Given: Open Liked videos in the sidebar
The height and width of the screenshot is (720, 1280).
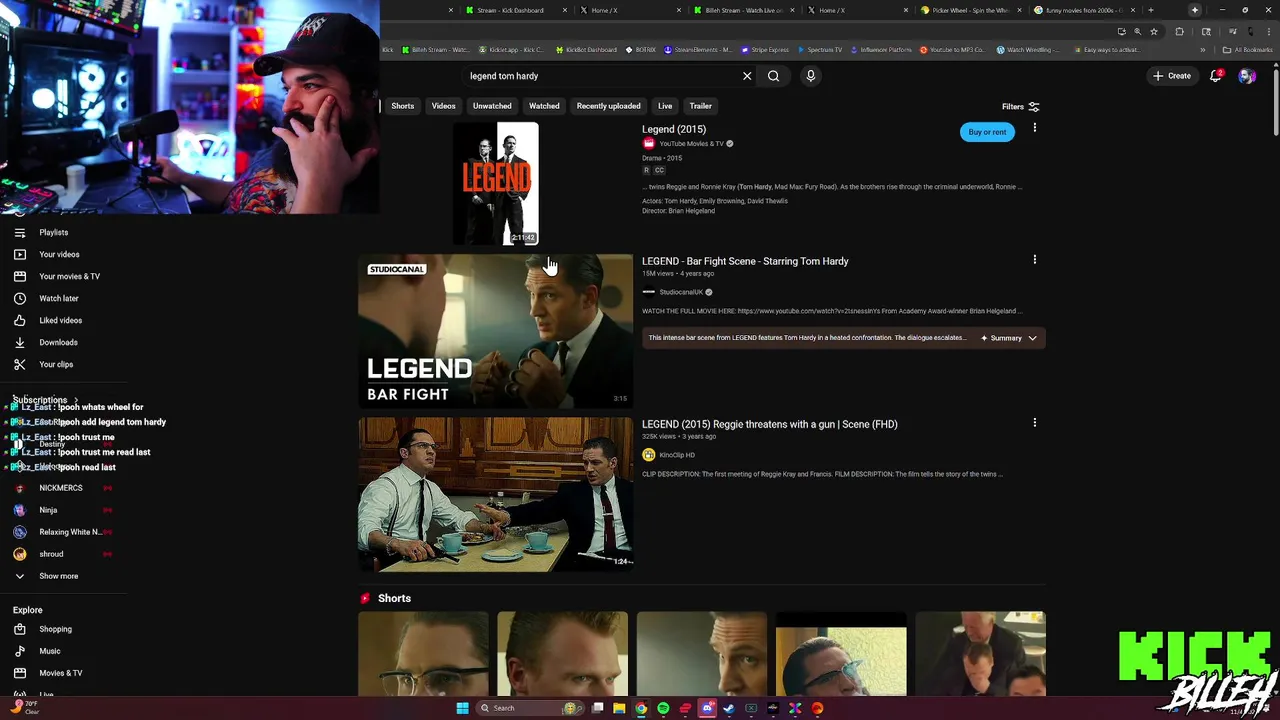Looking at the screenshot, I should [x=60, y=320].
